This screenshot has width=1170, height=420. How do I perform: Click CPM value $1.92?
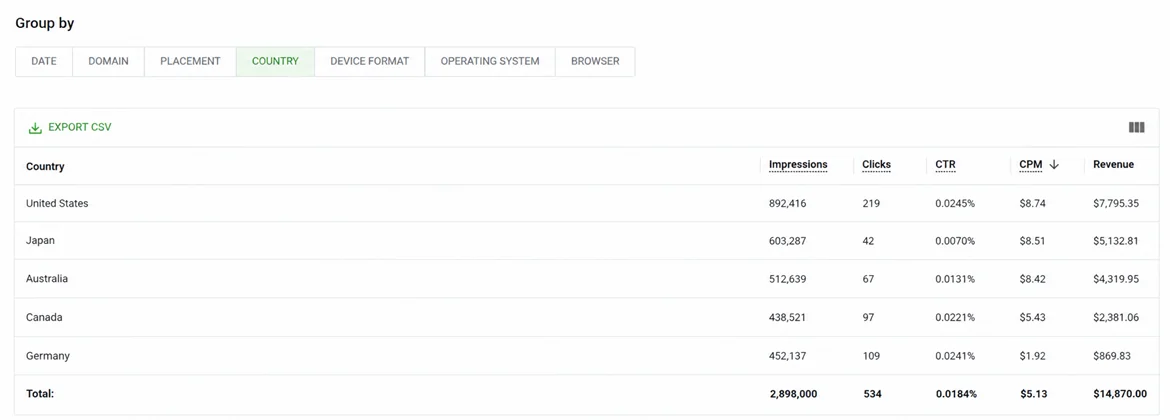click(x=1033, y=356)
